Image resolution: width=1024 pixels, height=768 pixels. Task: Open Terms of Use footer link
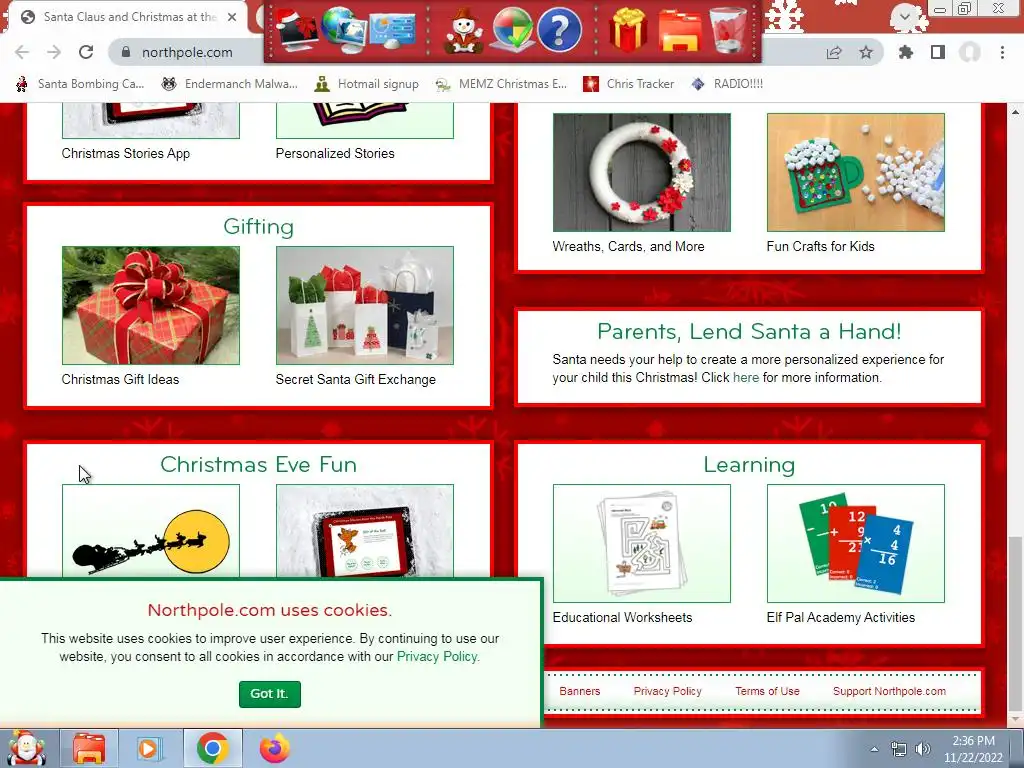767,691
